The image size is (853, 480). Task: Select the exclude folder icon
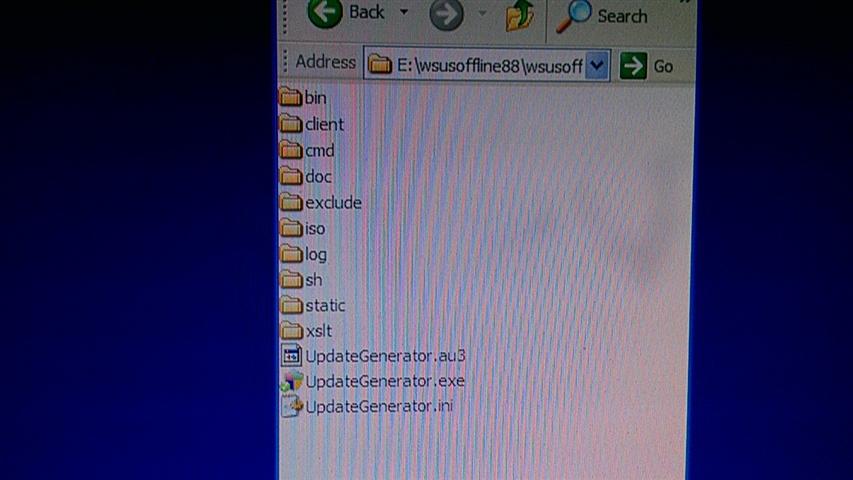[x=291, y=202]
